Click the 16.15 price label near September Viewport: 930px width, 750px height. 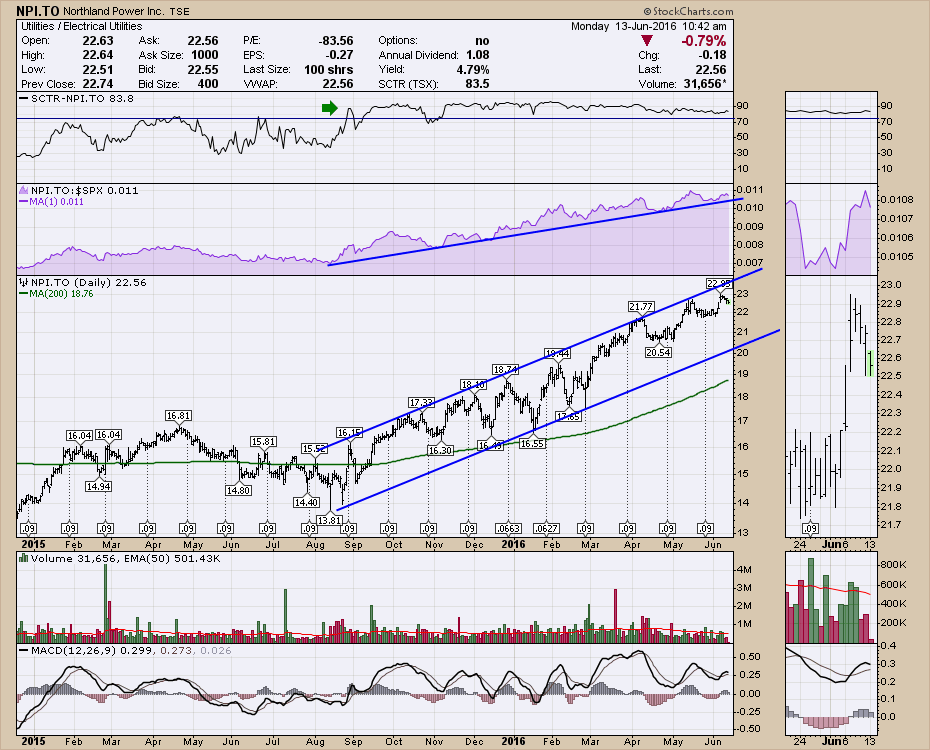click(349, 432)
